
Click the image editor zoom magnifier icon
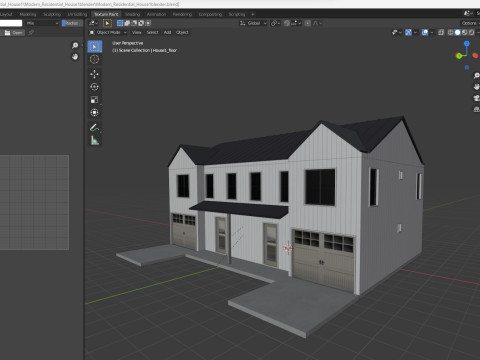point(75,45)
